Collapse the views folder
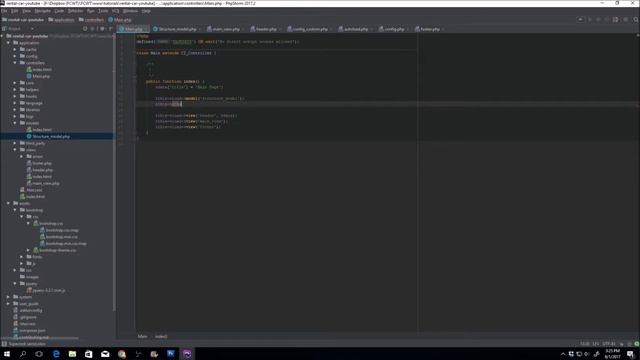The height and width of the screenshot is (360, 640). point(15,150)
